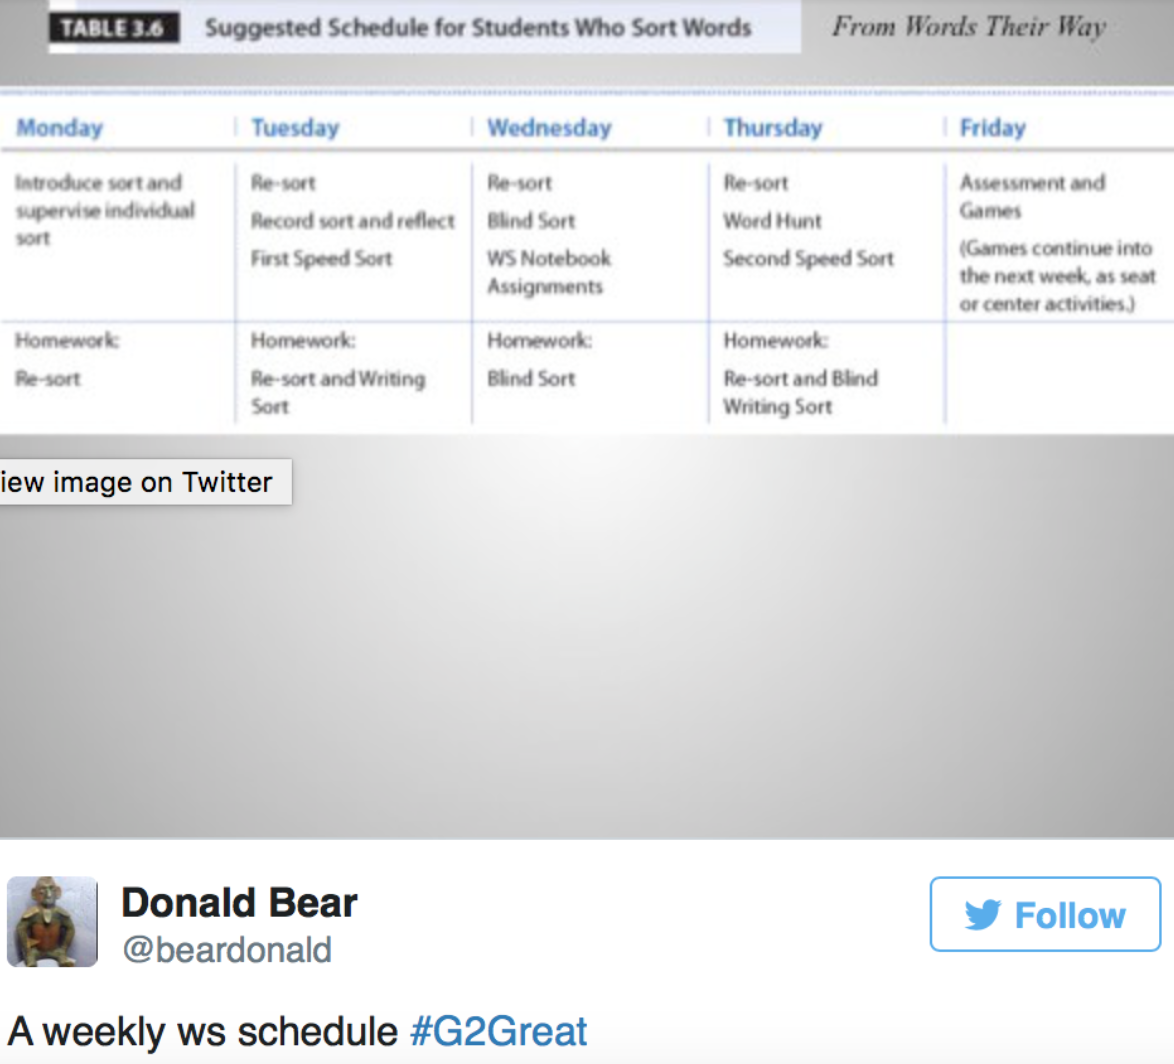Click the From Words Their Way caption
This screenshot has height=1064, width=1174.
click(969, 27)
